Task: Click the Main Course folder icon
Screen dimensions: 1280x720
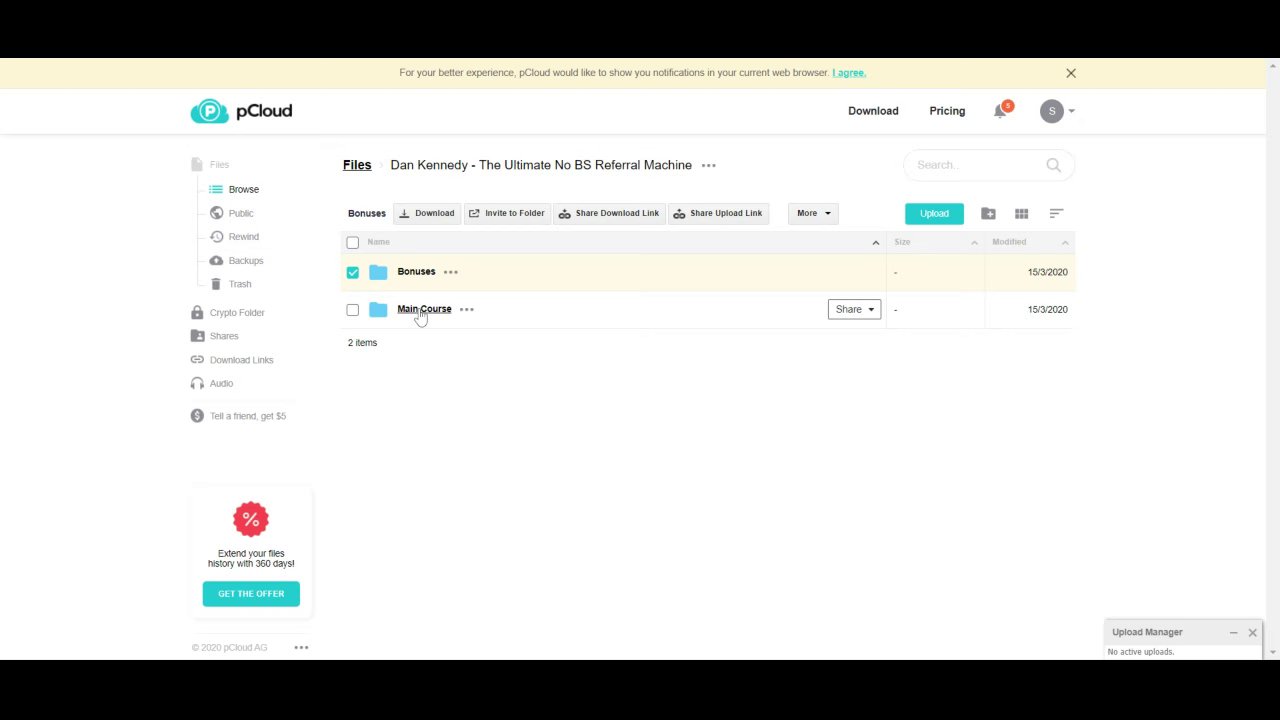Action: click(x=378, y=310)
